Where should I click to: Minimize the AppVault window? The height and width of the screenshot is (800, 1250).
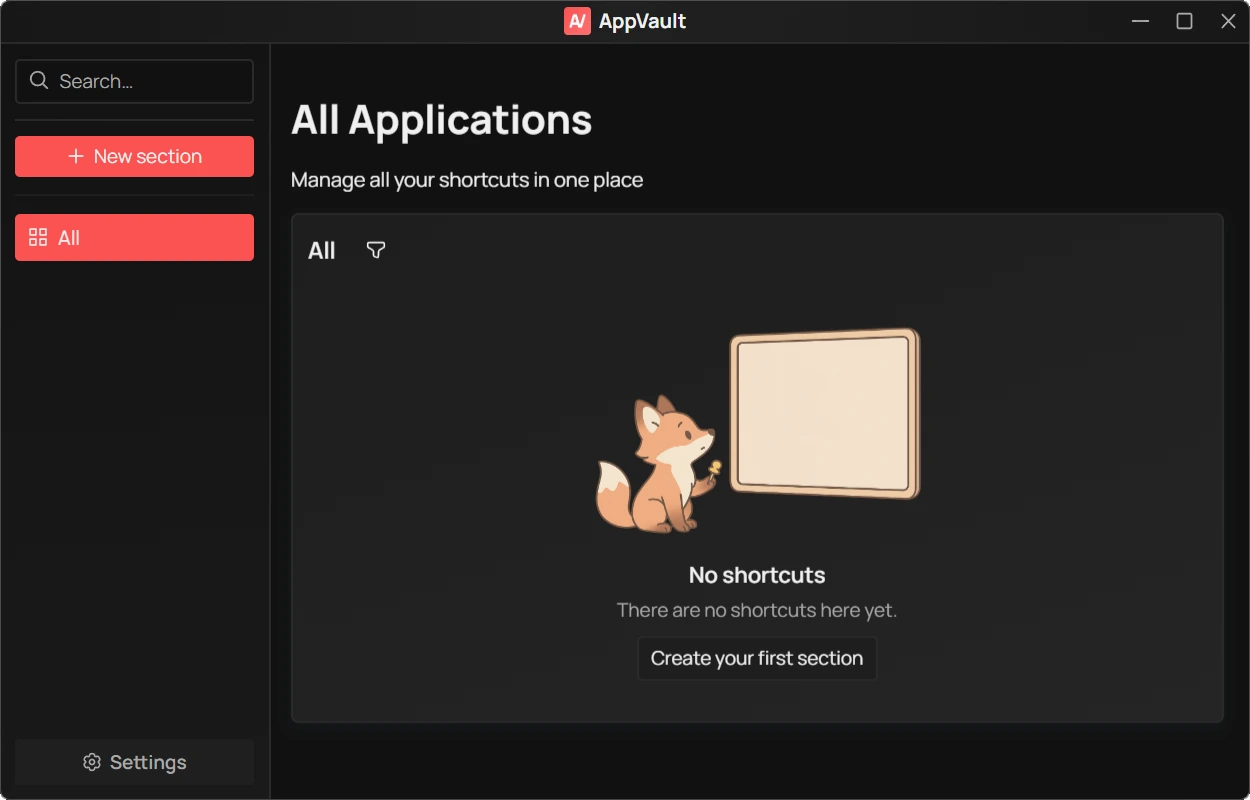1140,20
